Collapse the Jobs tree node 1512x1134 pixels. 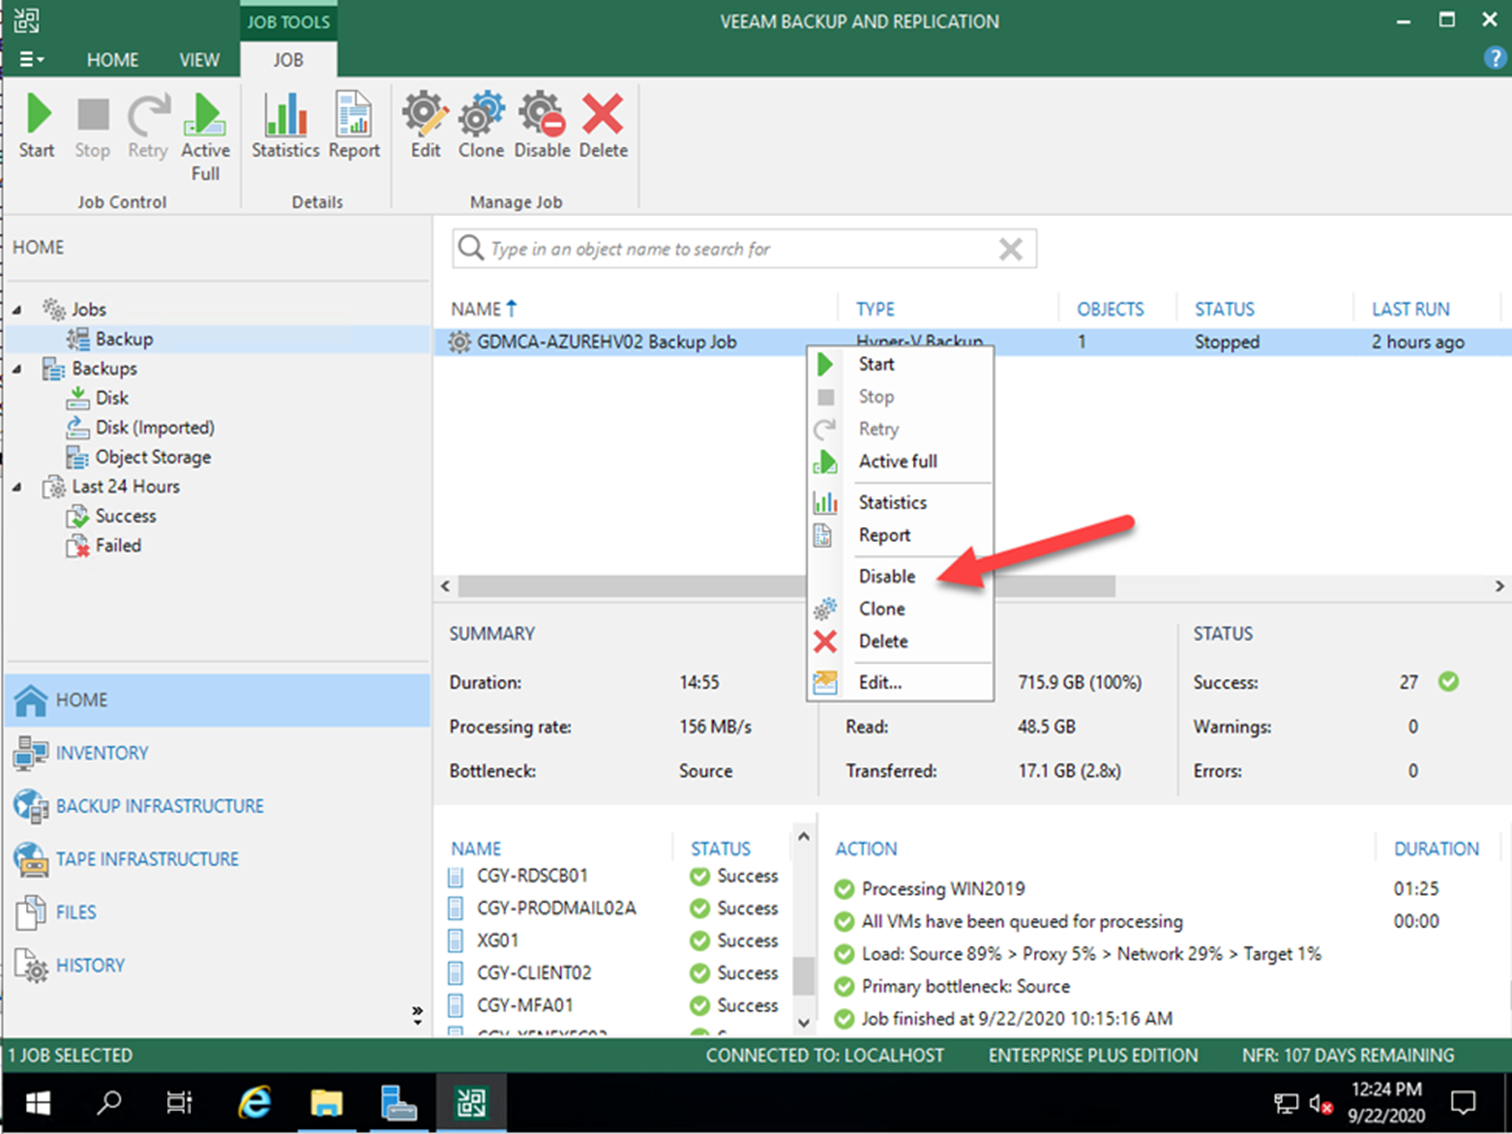[17, 310]
